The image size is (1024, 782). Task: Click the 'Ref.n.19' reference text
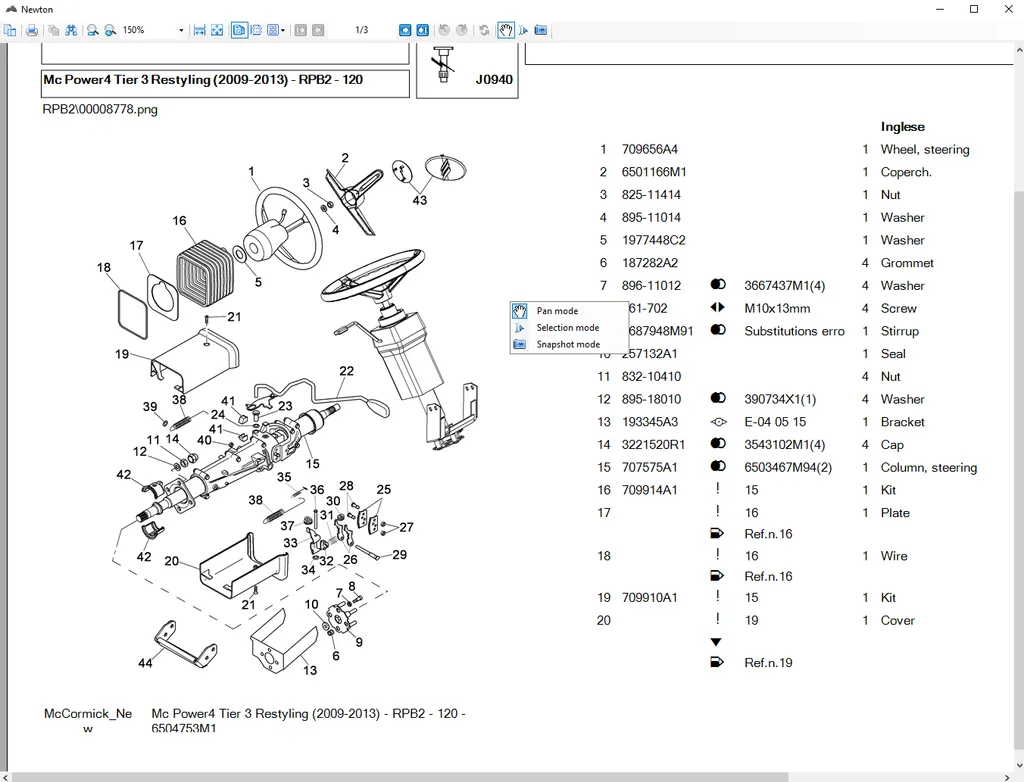coord(768,663)
